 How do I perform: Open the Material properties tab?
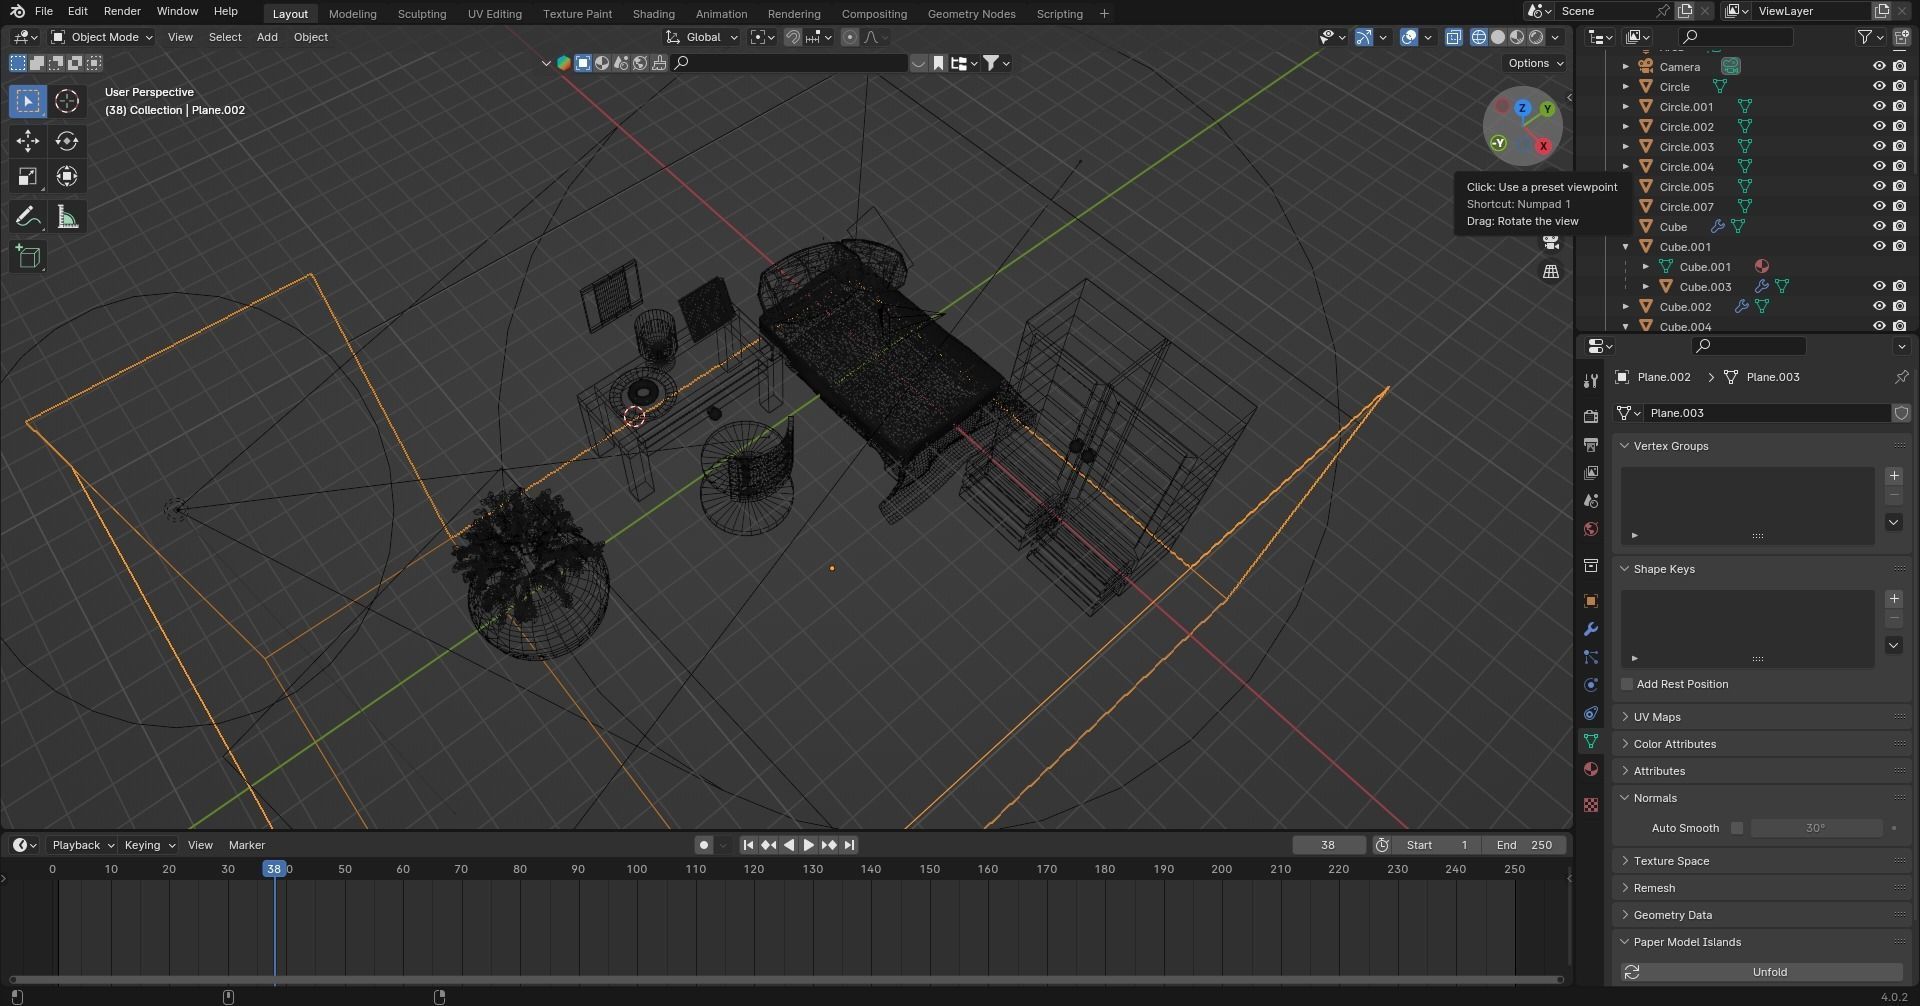coord(1591,769)
